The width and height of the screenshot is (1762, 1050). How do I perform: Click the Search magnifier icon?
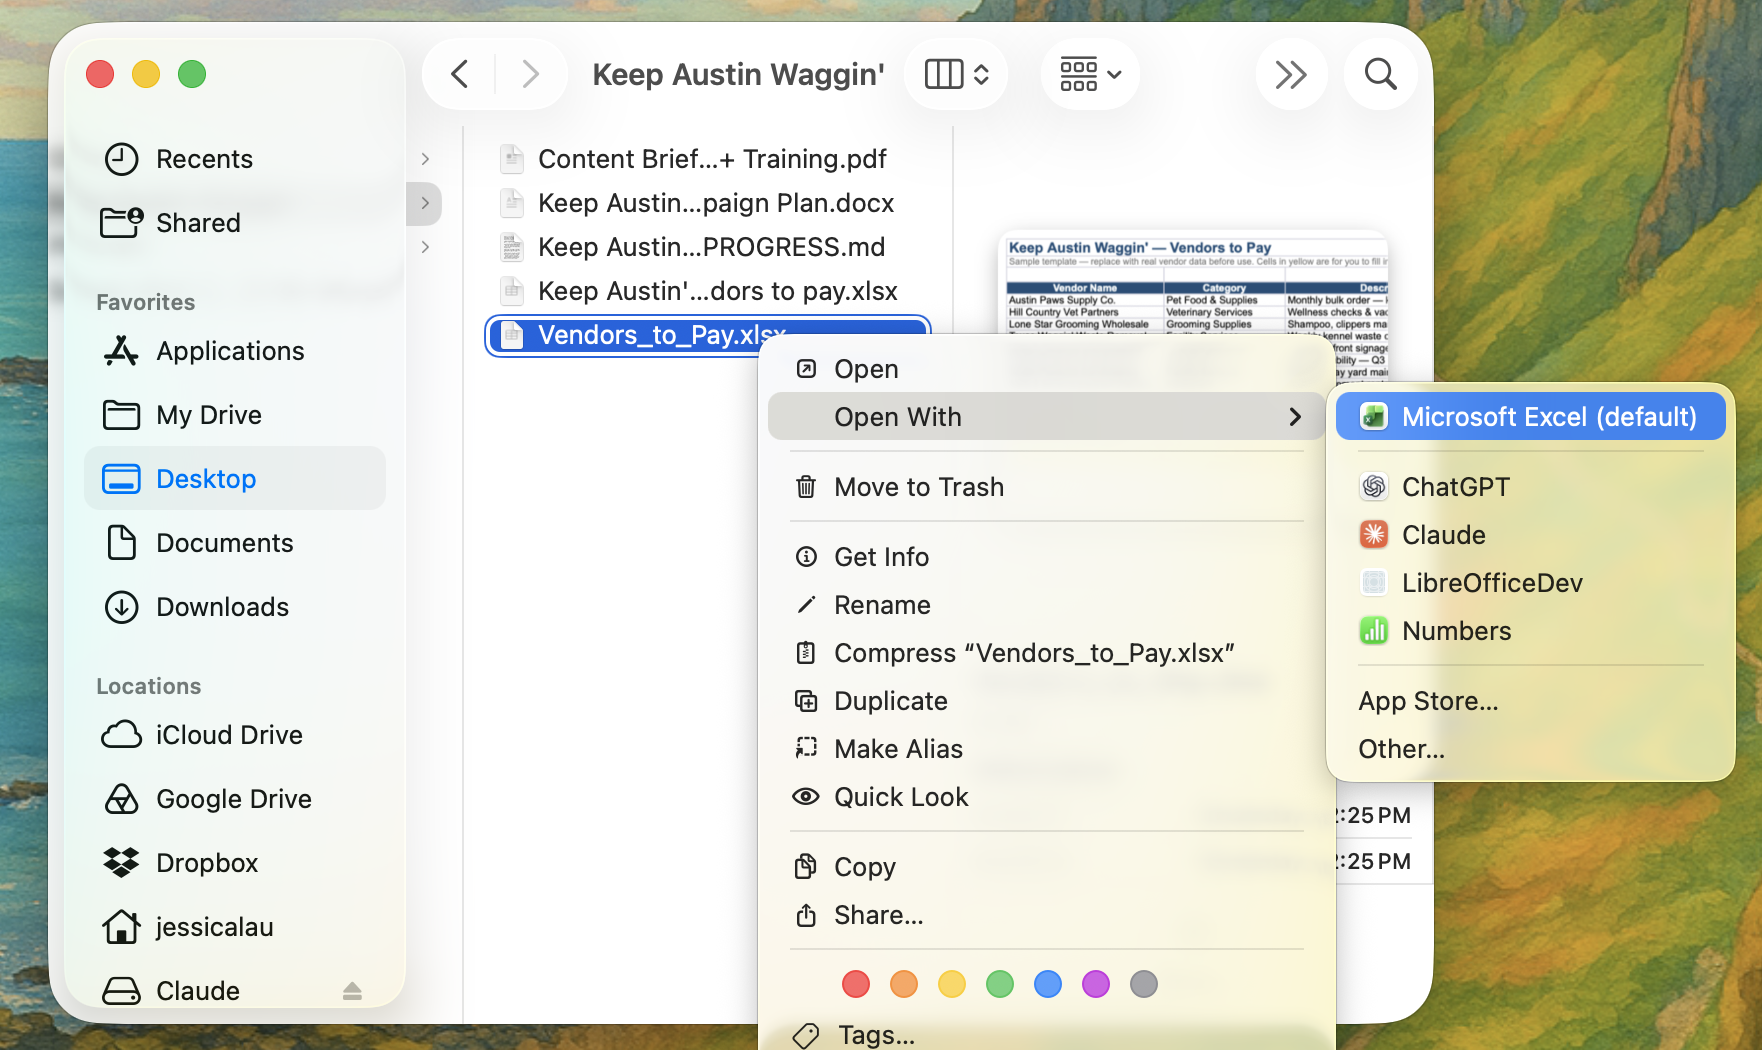click(1380, 74)
